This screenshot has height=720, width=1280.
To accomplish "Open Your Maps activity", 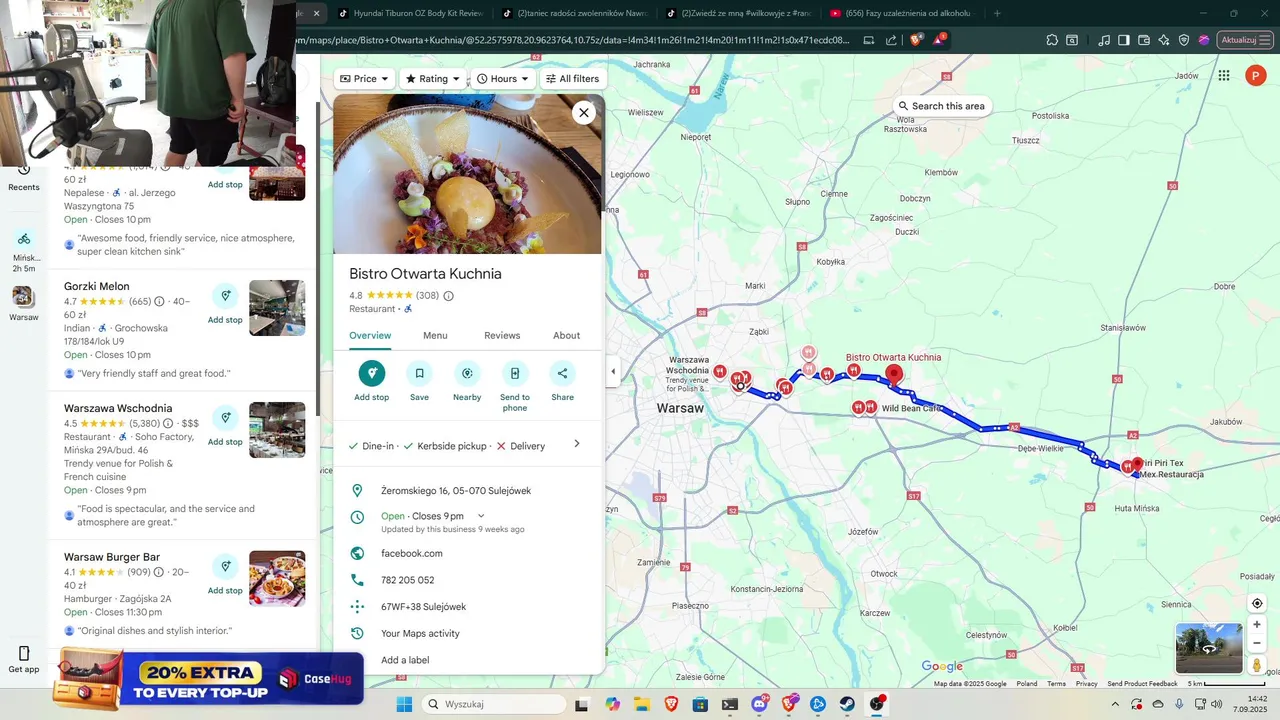I will (x=420, y=633).
